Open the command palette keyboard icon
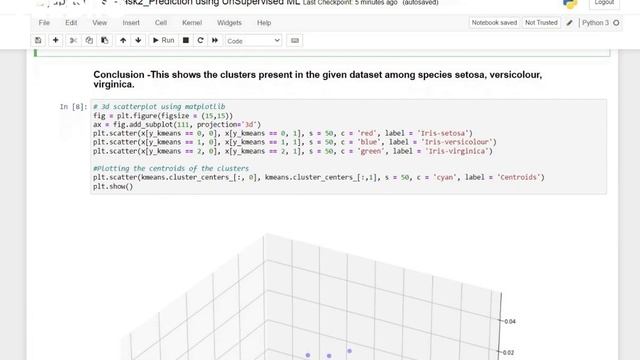The height and width of the screenshot is (360, 640). pos(295,40)
